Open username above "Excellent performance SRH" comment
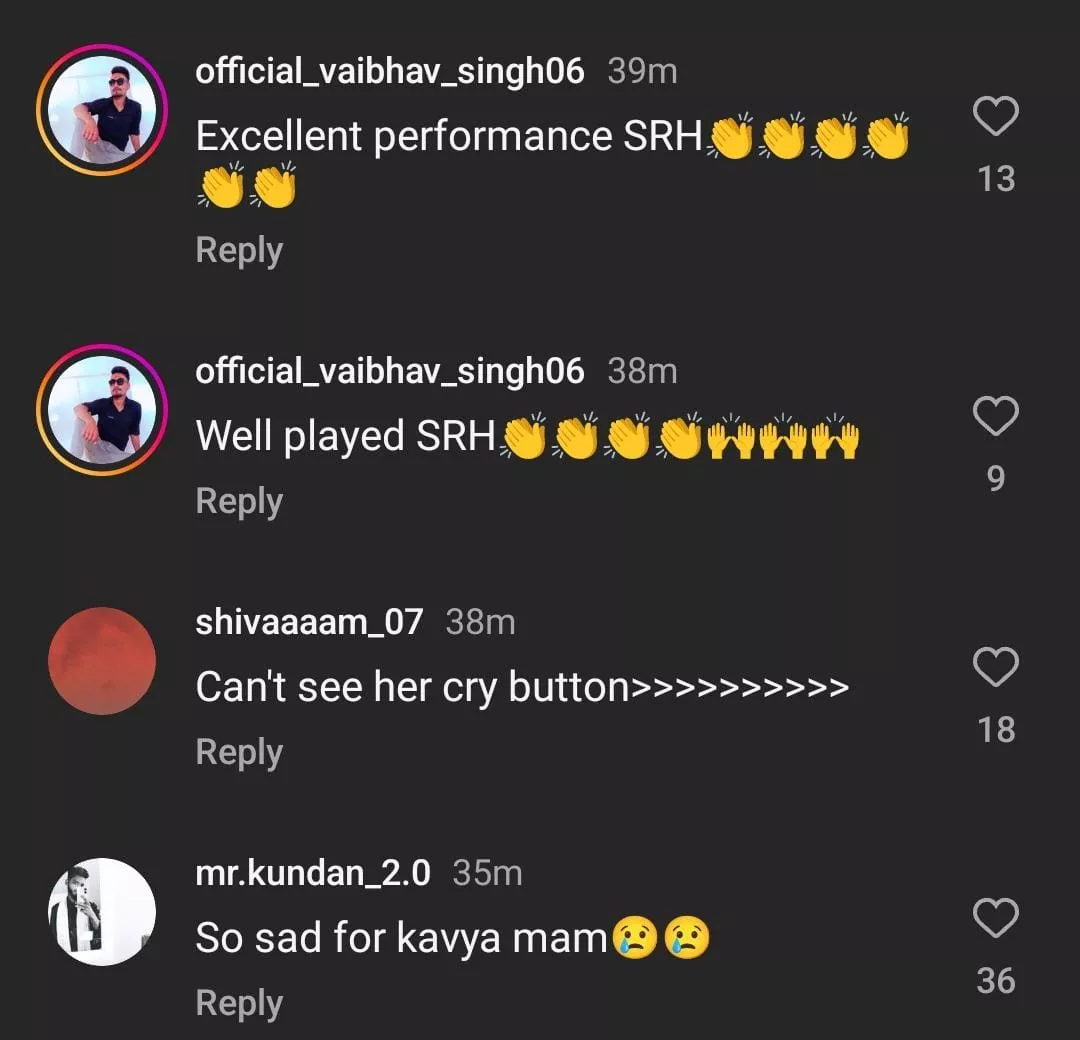The image size is (1080, 1040). coord(390,72)
